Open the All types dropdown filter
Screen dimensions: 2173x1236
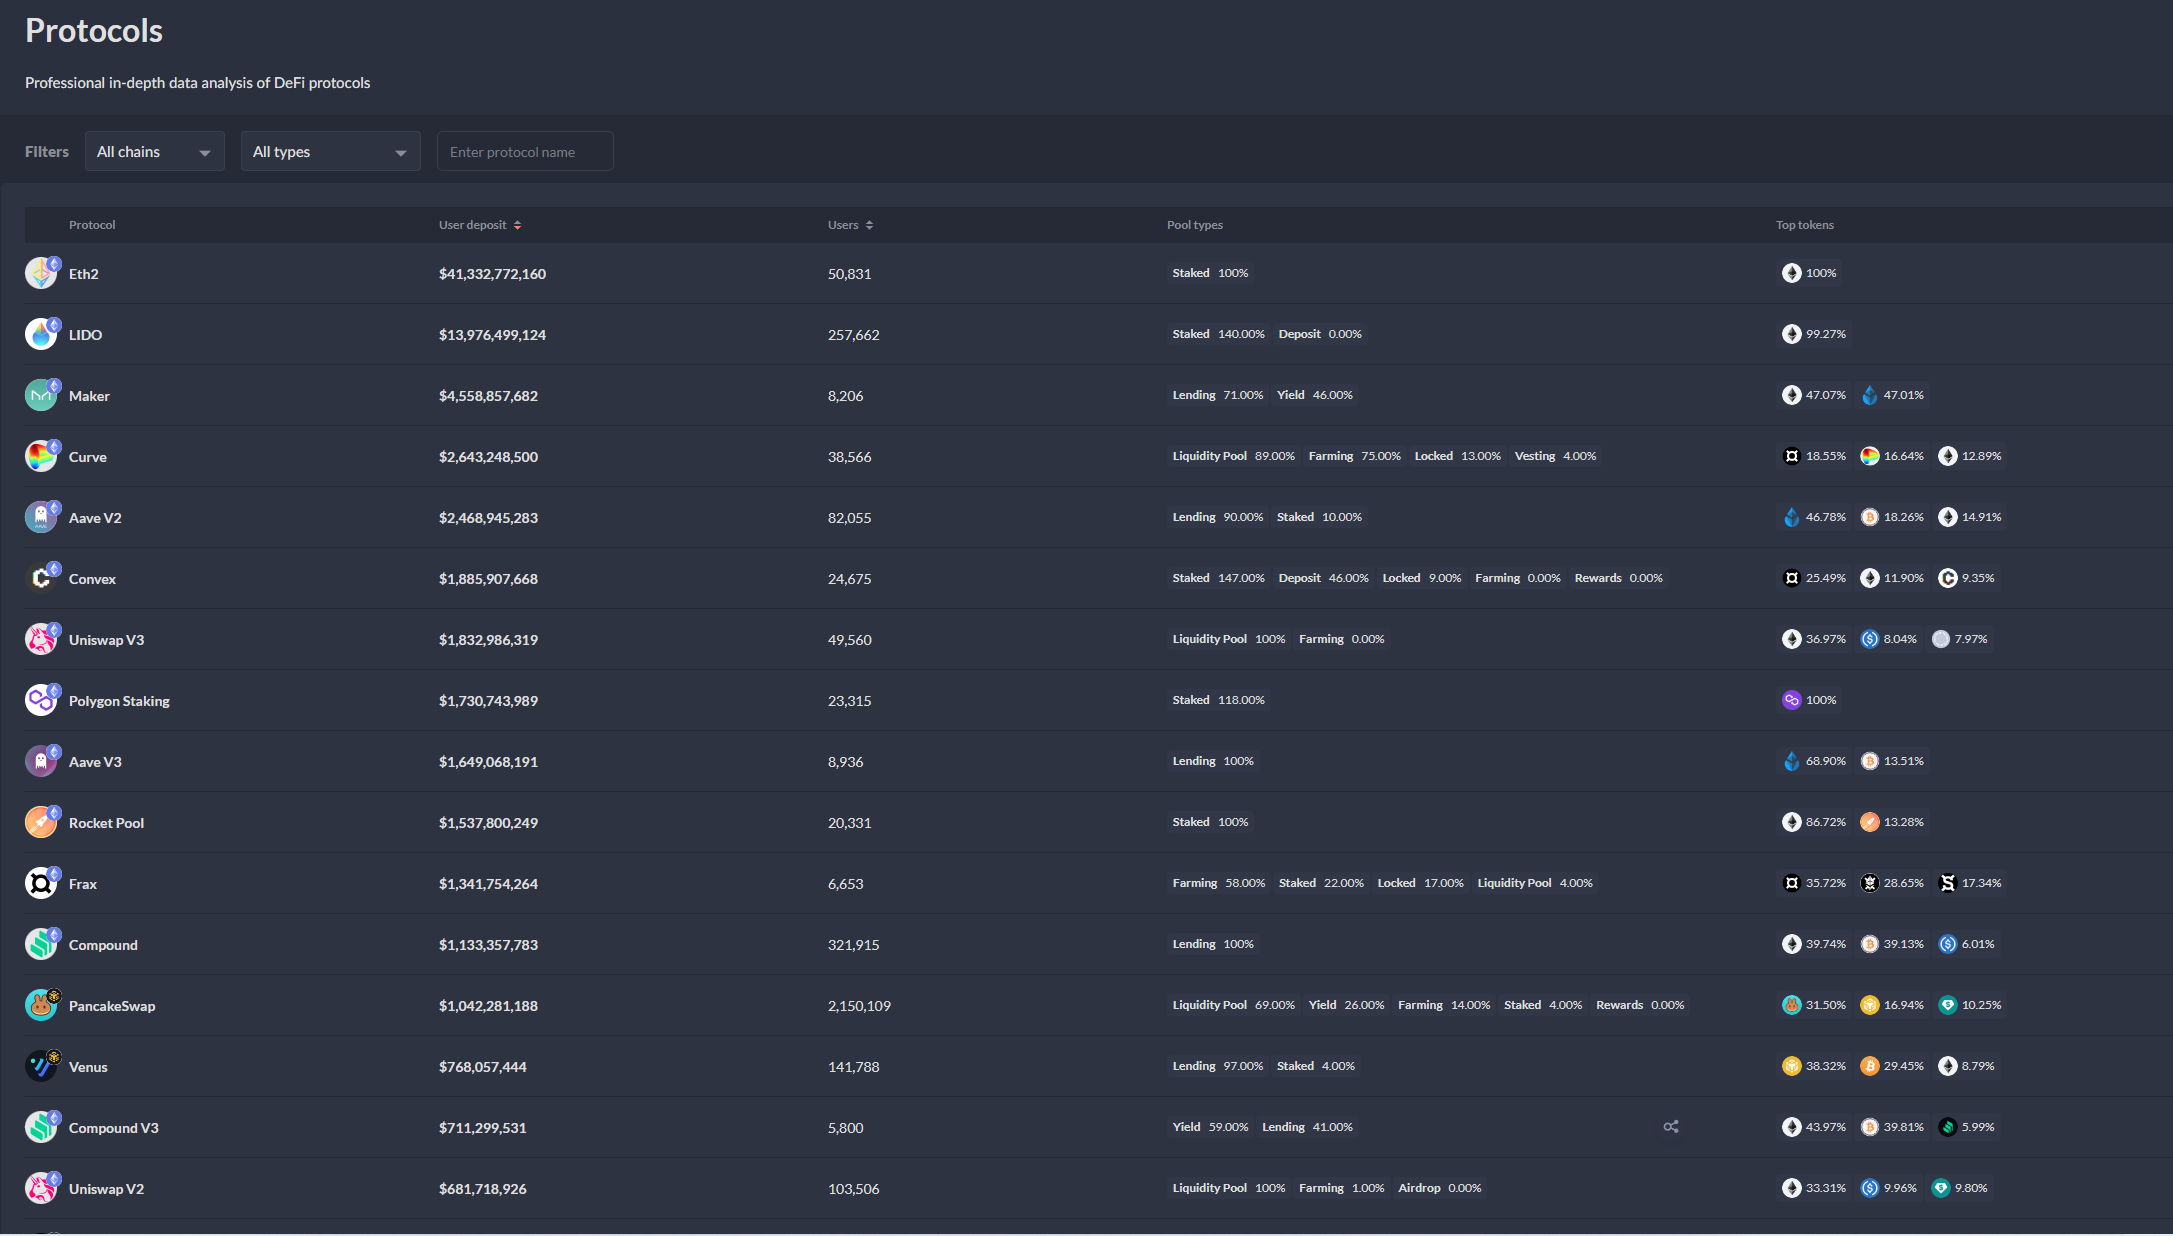[x=330, y=152]
